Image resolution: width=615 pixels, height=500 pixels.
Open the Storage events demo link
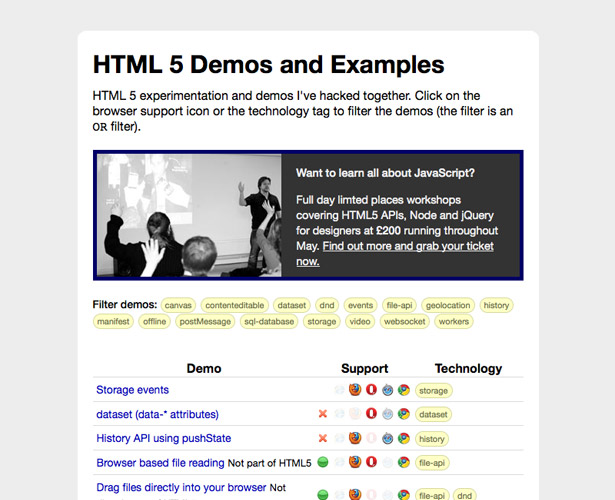point(133,390)
